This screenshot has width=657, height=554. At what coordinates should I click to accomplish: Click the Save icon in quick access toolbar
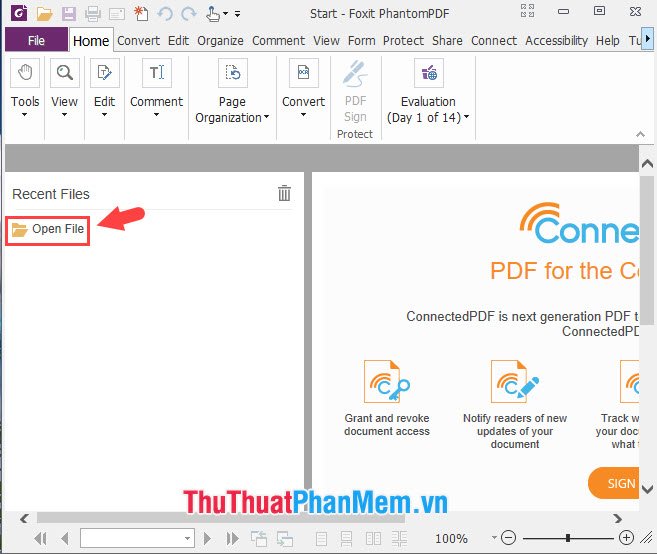click(x=69, y=14)
